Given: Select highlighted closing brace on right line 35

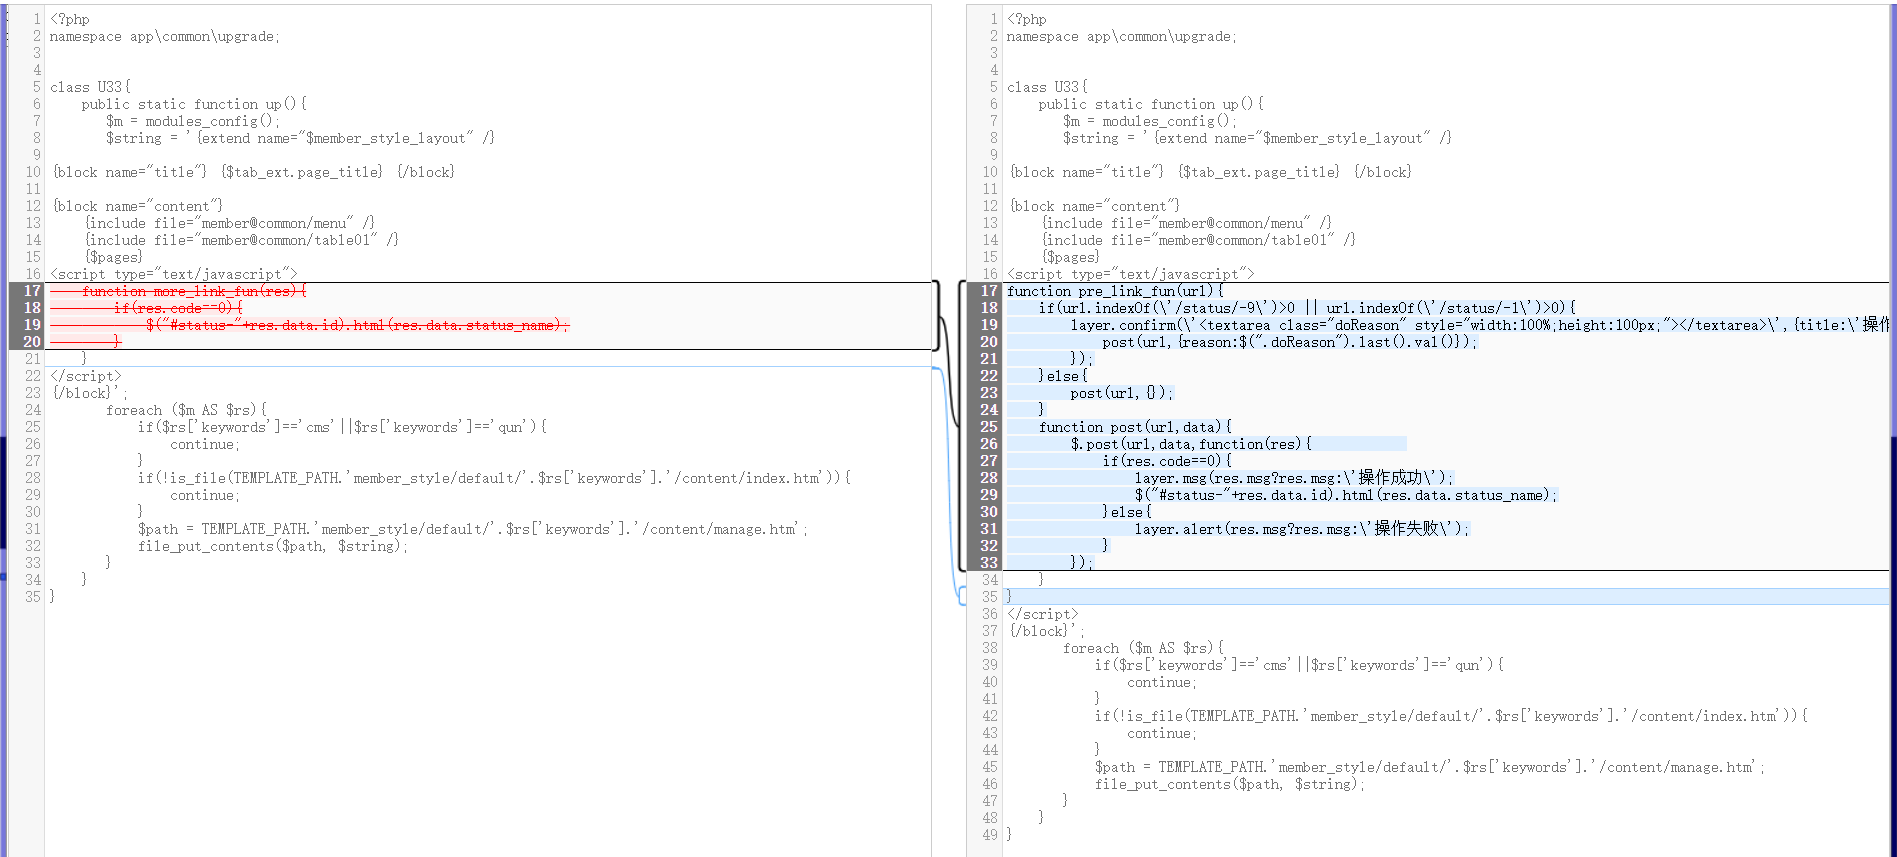Looking at the screenshot, I should 1009,597.
